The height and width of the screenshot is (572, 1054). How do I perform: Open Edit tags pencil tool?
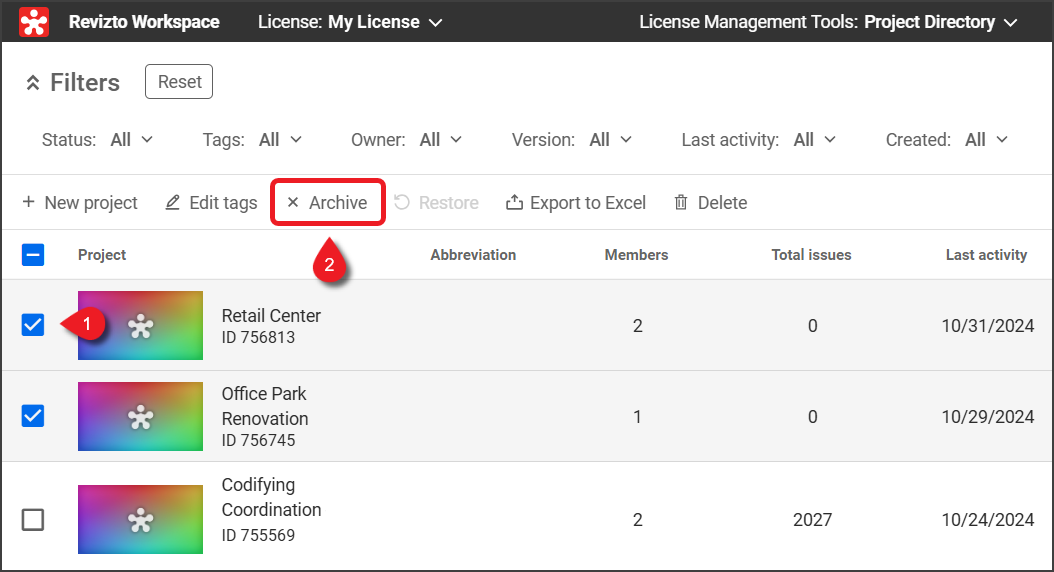point(172,203)
